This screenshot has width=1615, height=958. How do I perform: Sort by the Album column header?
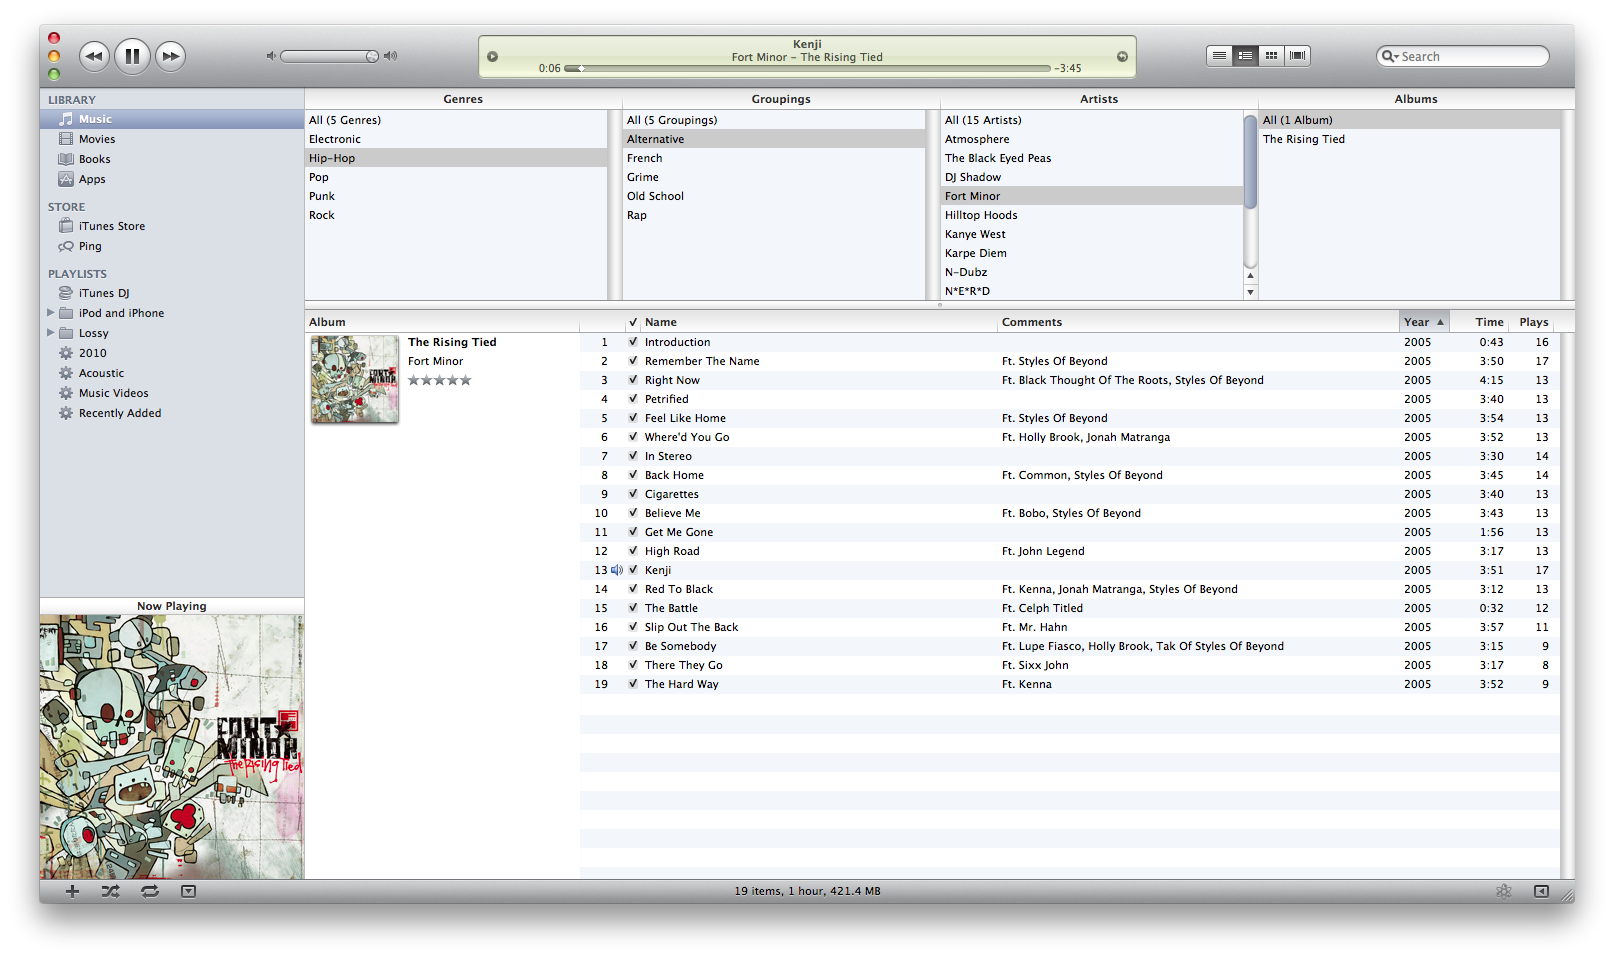[x=442, y=322]
